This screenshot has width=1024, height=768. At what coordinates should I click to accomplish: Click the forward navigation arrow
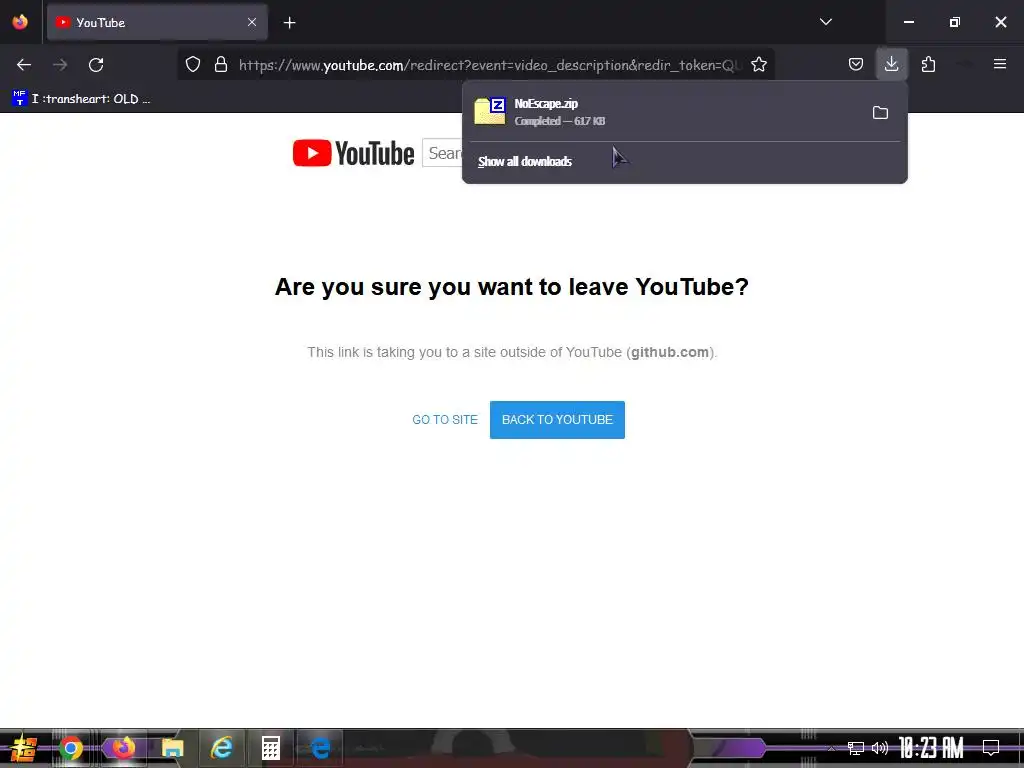coord(60,65)
